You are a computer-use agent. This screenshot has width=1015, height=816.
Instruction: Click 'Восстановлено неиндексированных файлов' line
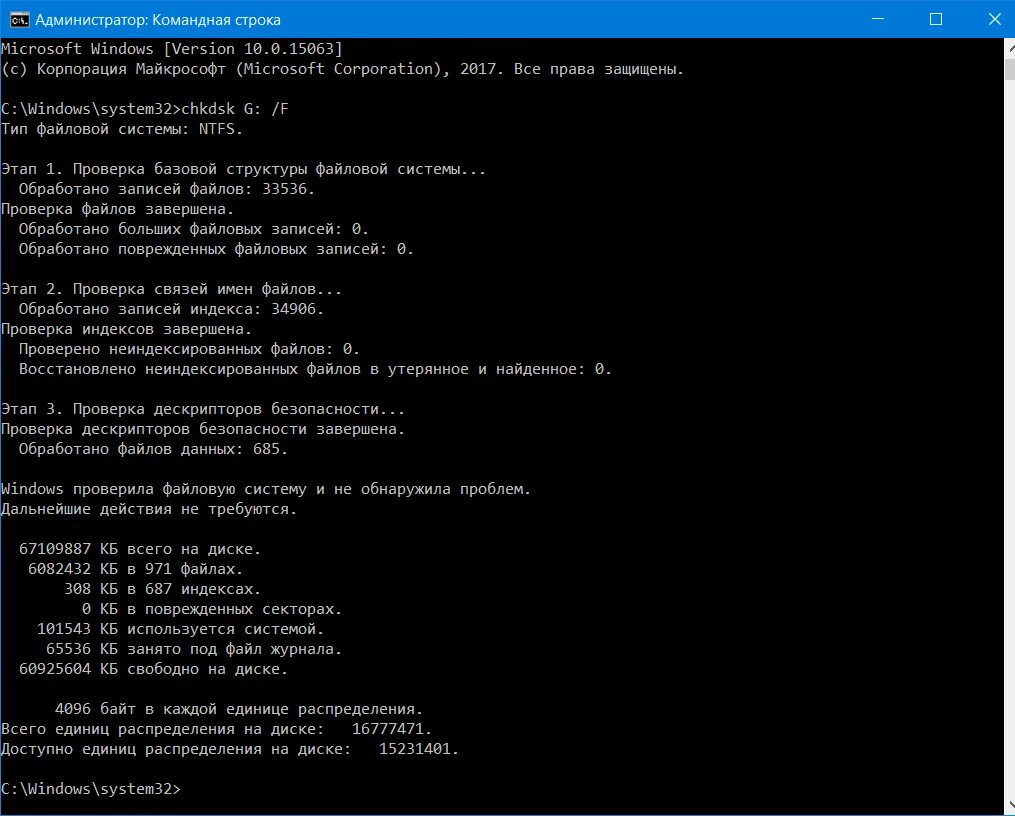pos(315,369)
